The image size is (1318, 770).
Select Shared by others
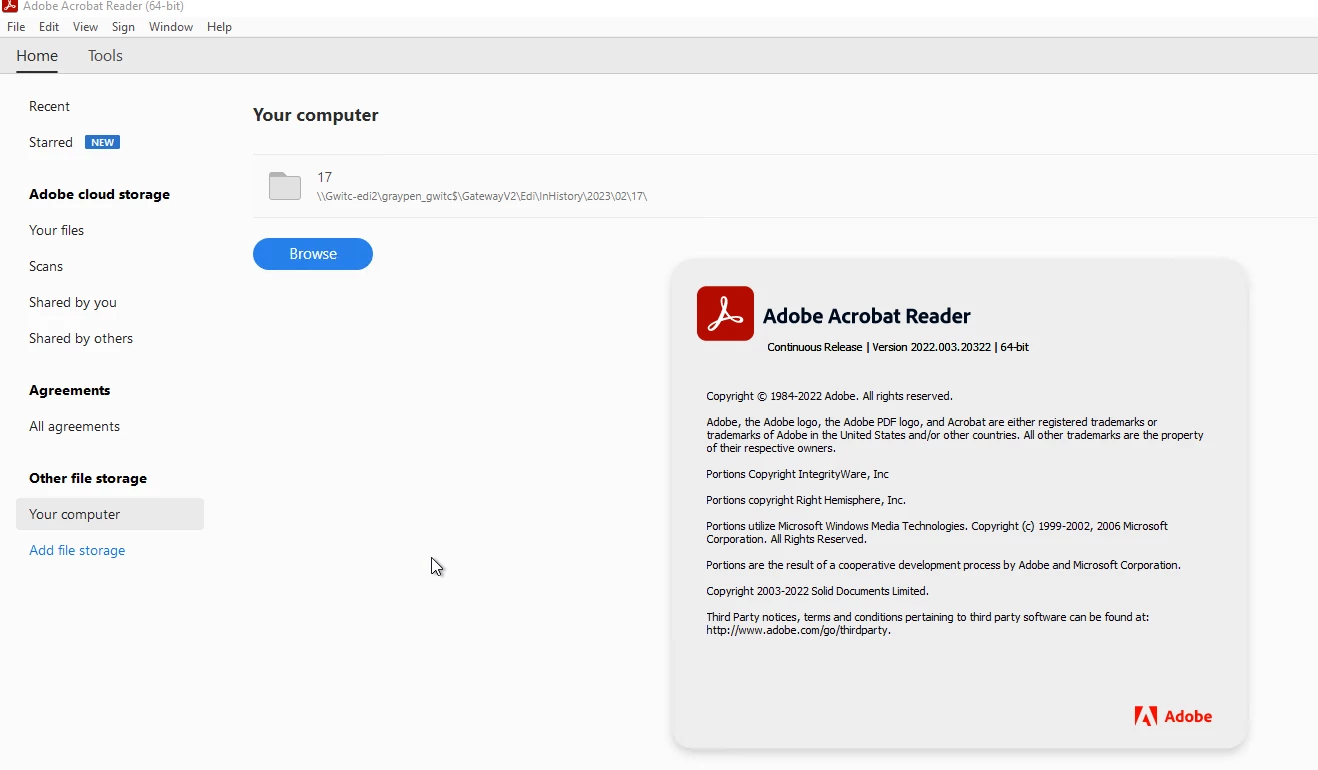point(81,338)
